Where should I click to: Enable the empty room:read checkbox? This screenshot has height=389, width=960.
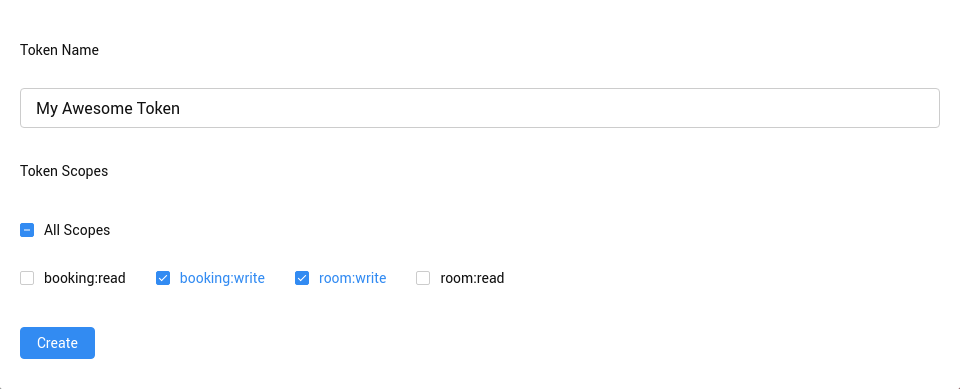tap(423, 278)
